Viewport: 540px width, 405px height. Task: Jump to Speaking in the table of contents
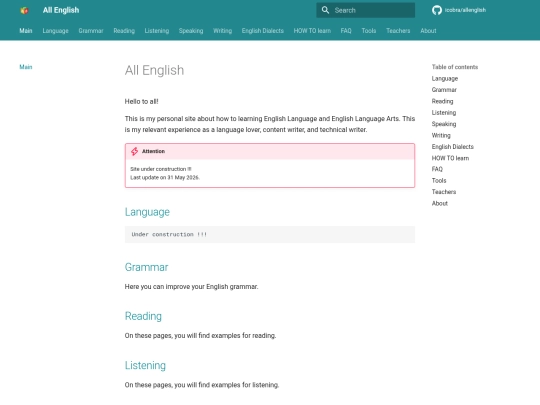point(444,124)
